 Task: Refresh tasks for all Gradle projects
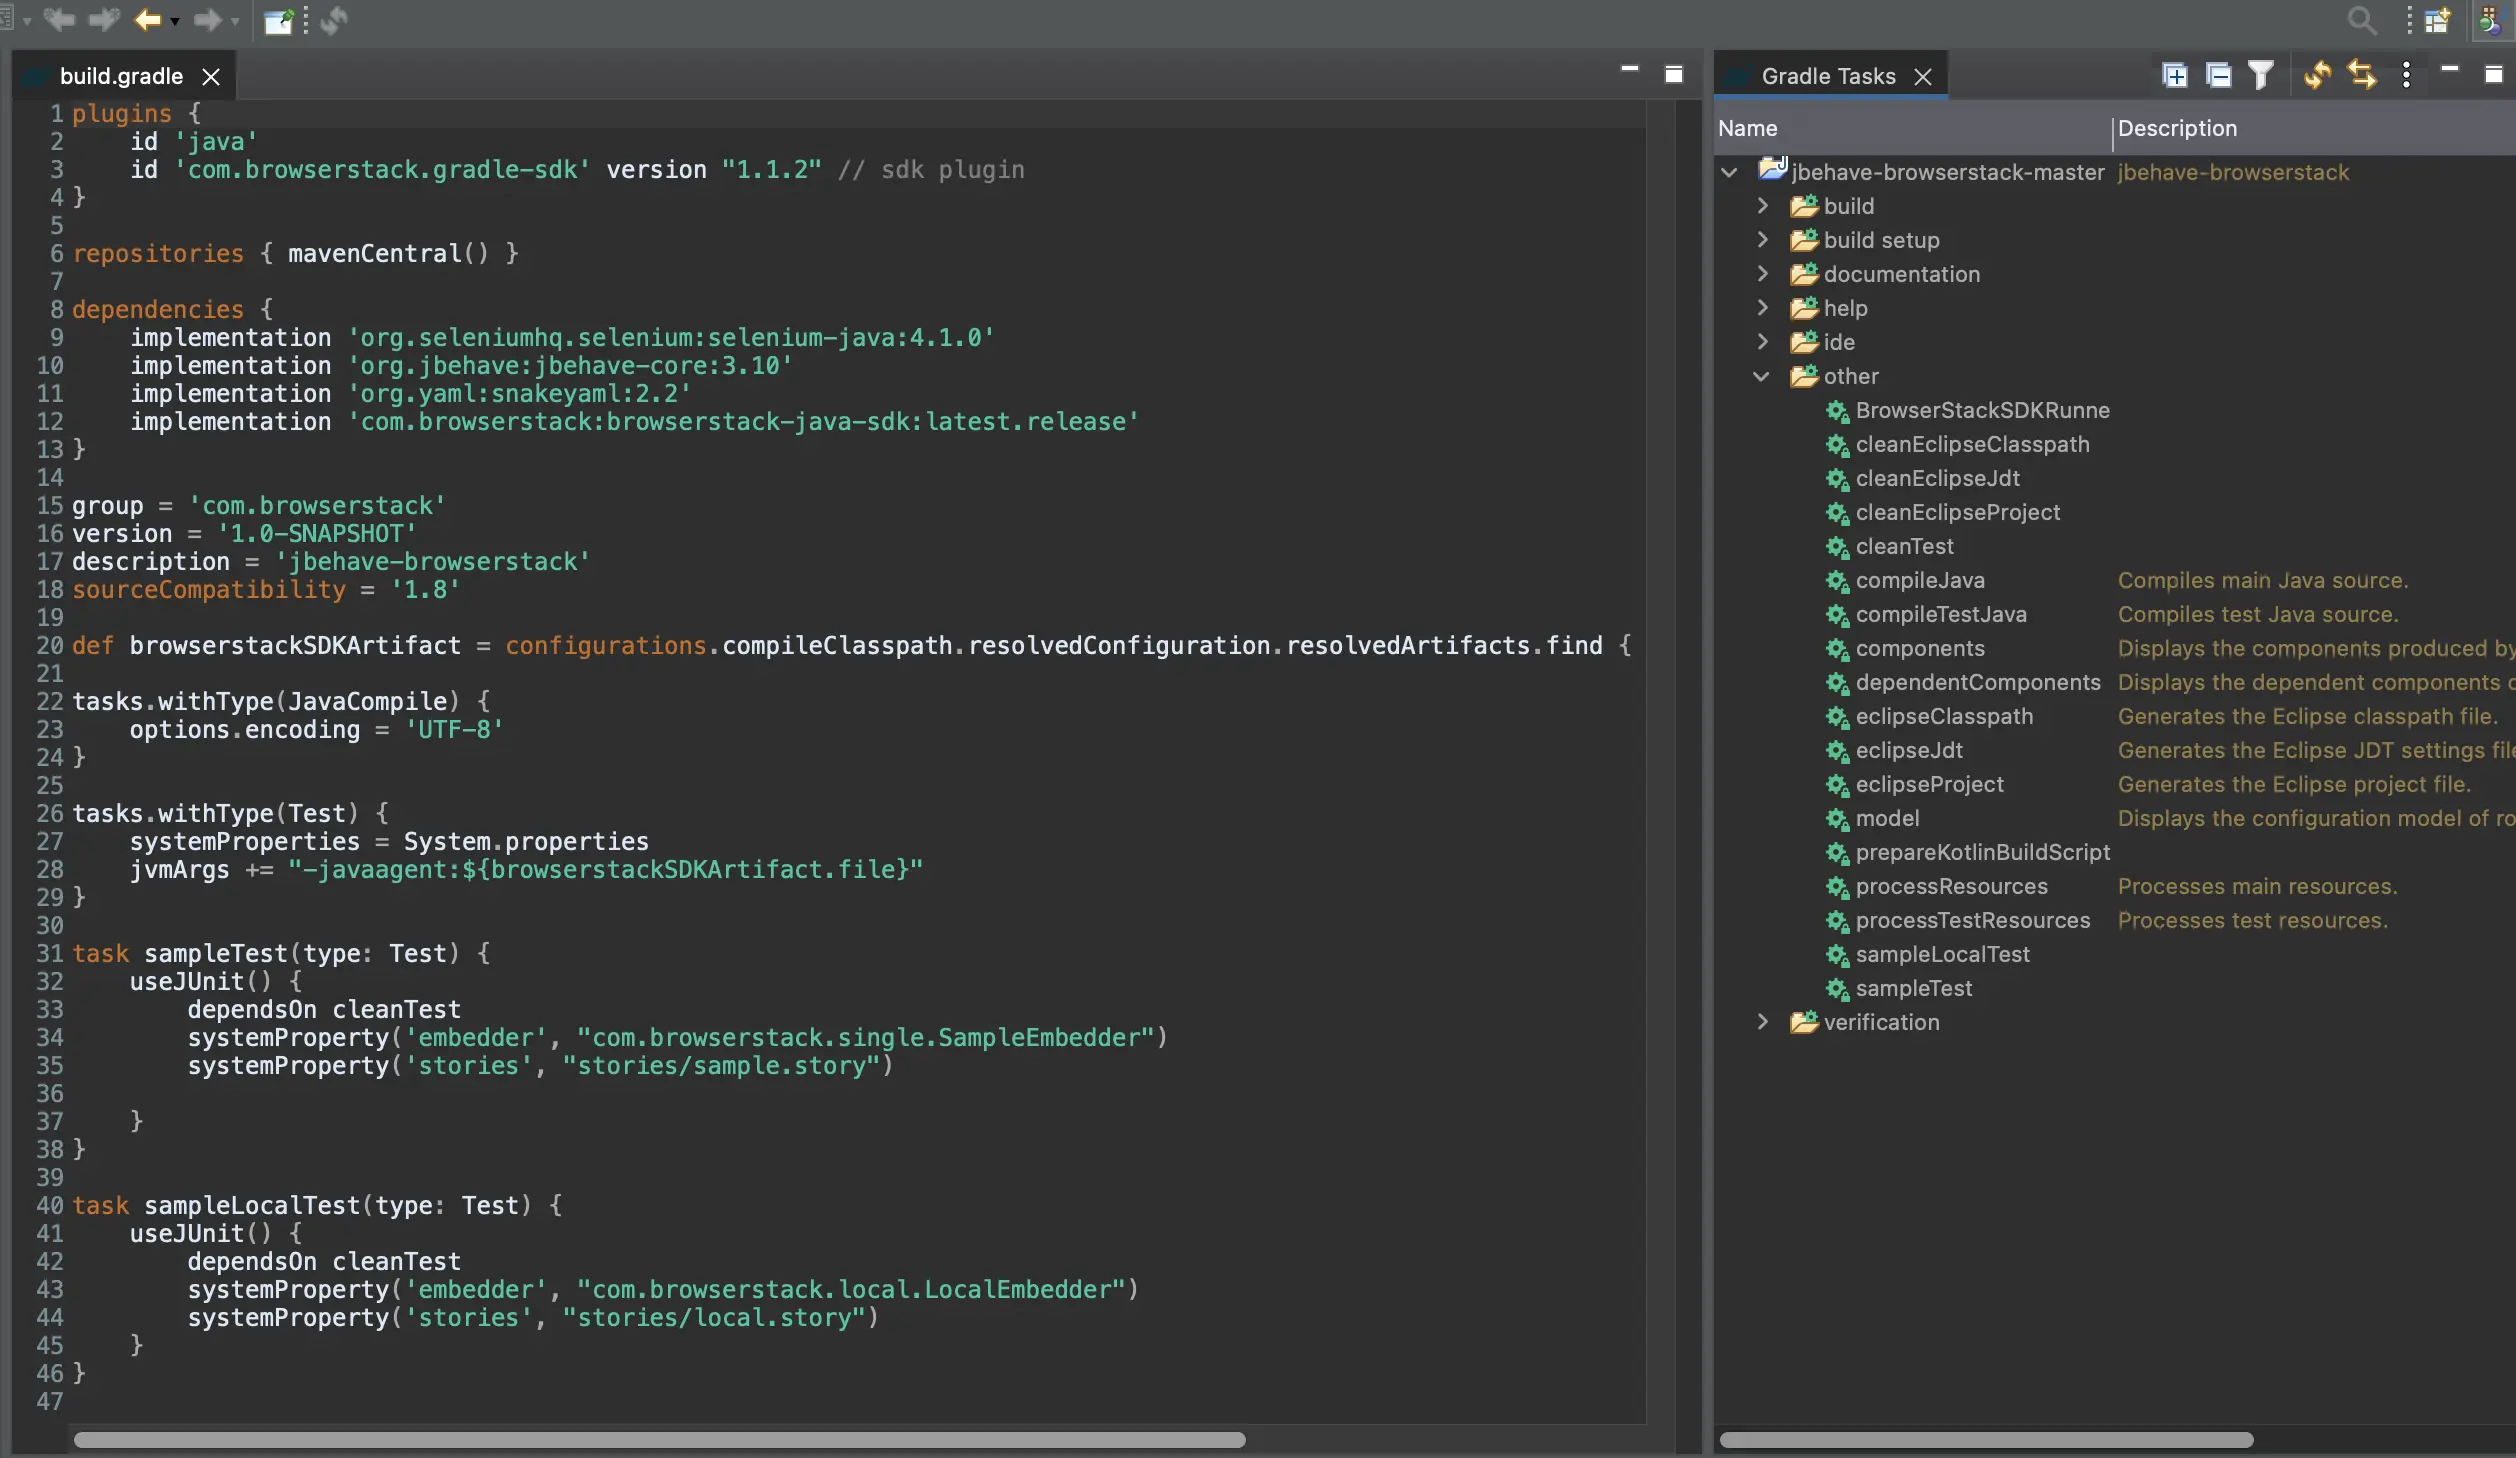tap(2317, 76)
